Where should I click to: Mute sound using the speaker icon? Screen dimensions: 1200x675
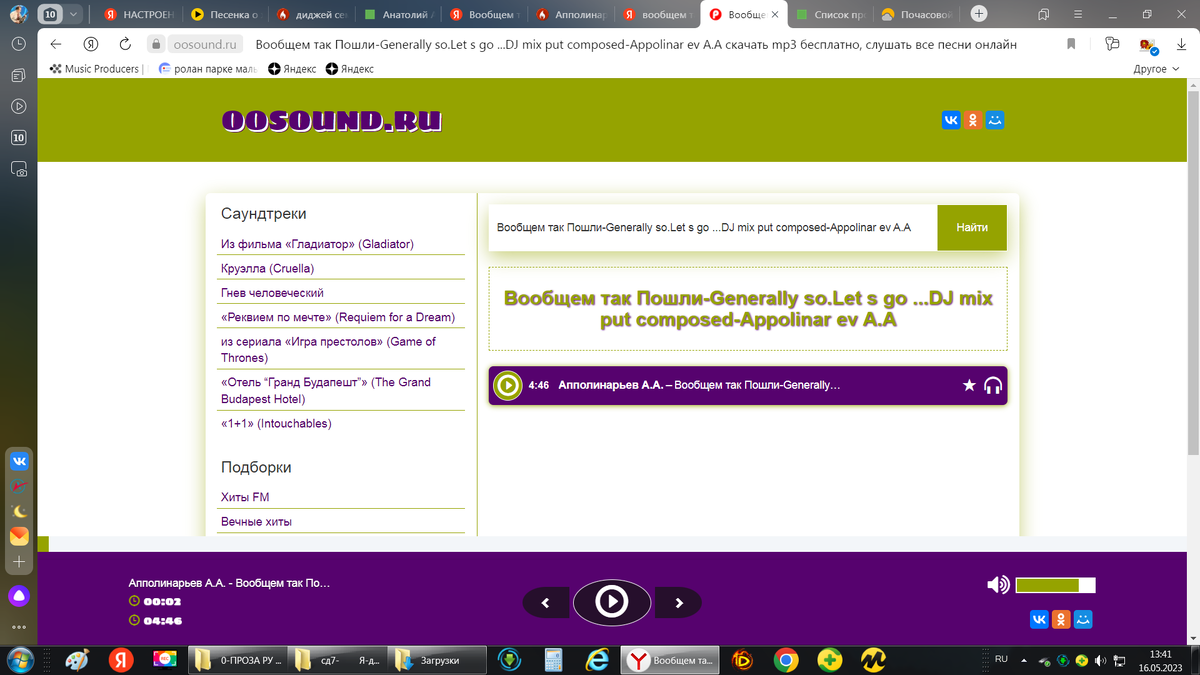click(998, 585)
